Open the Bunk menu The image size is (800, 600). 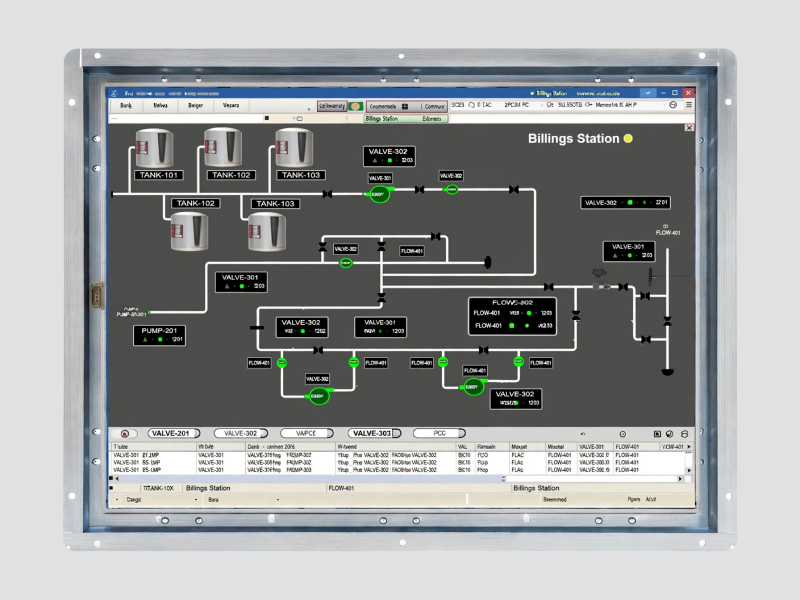tap(126, 106)
